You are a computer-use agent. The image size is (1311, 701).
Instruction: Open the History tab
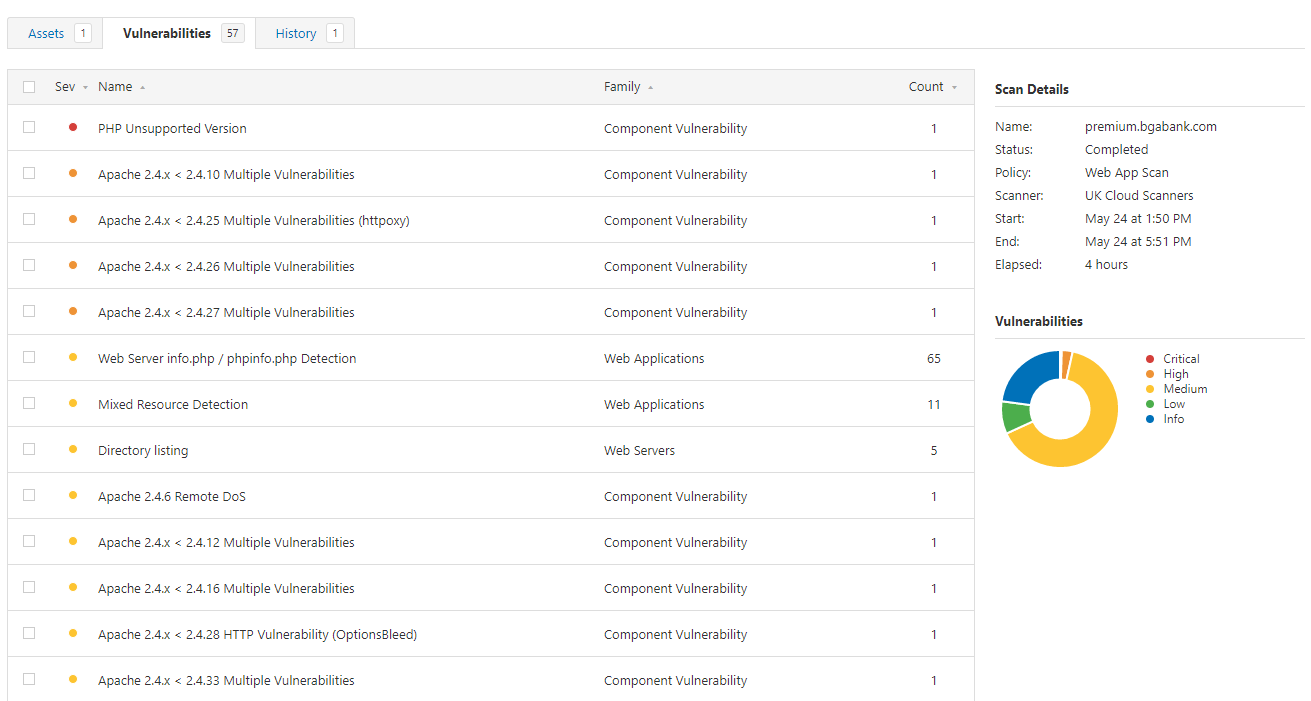[x=296, y=33]
